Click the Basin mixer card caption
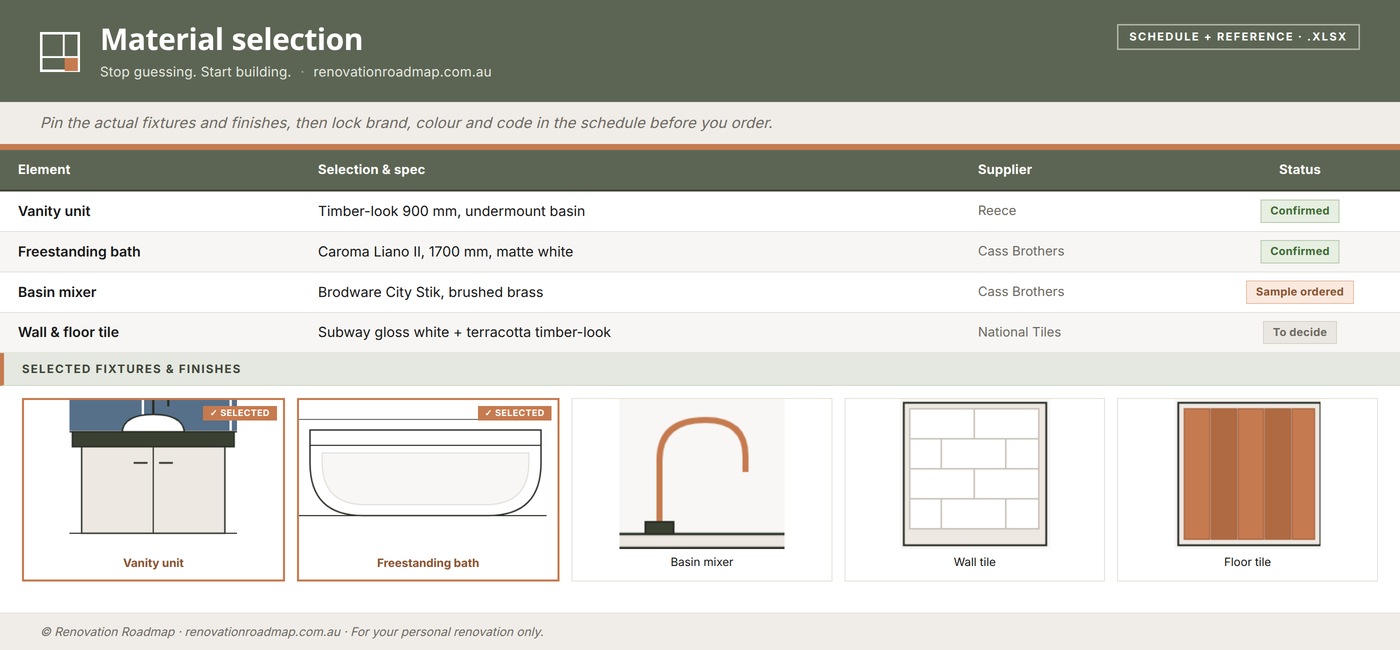 702,562
